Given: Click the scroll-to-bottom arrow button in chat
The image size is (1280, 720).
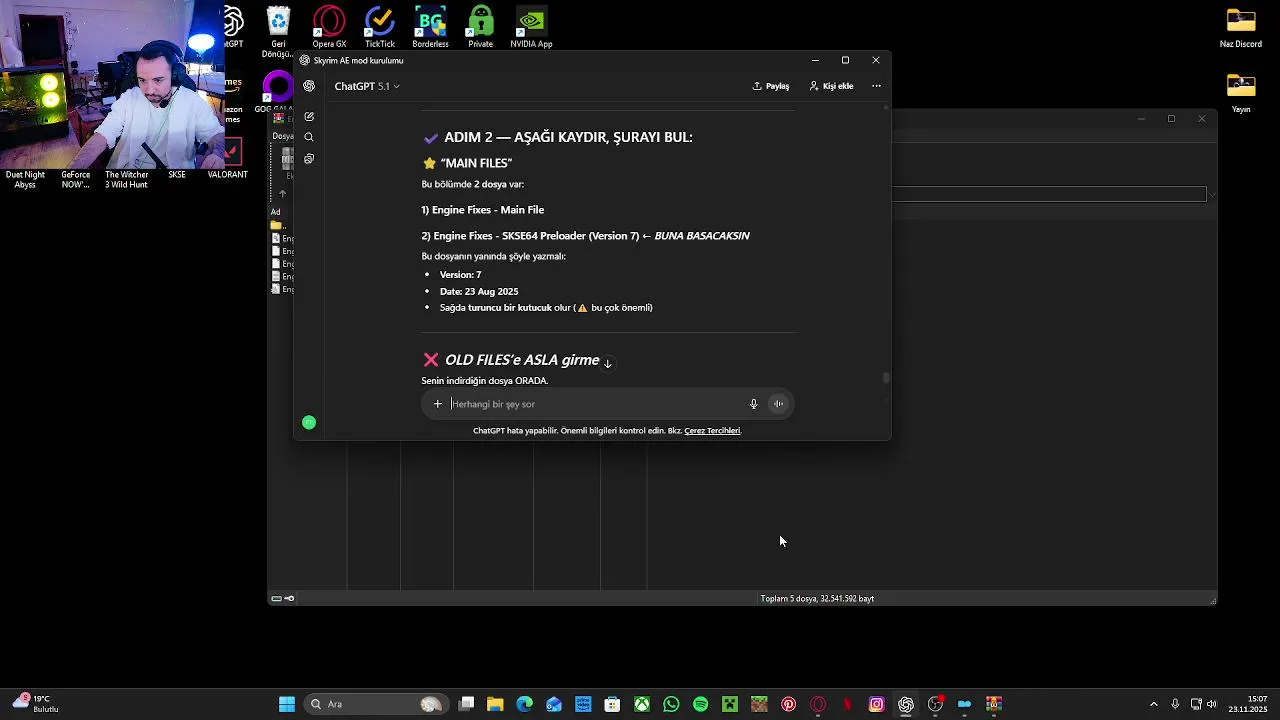Looking at the screenshot, I should 607,363.
